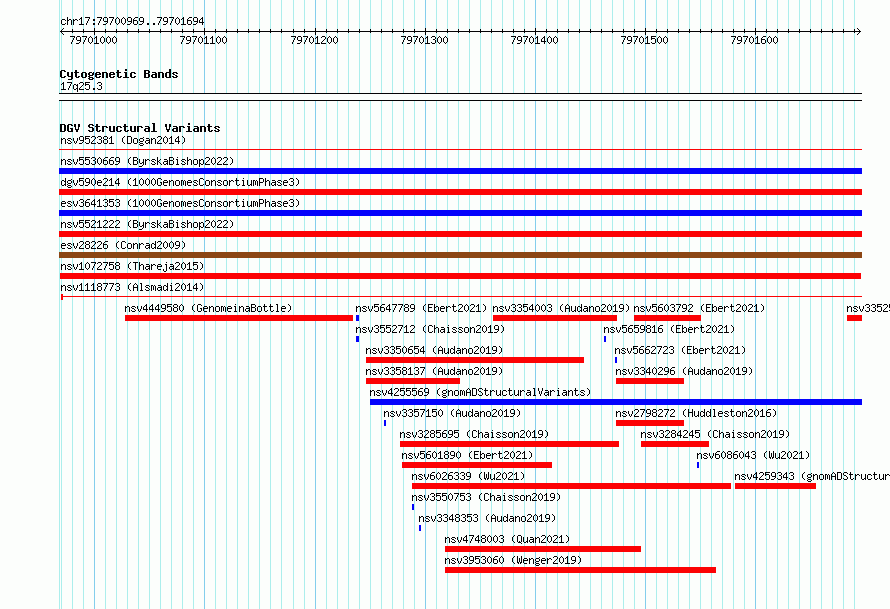Click the nsv5603792 (Ebert2021) label
This screenshot has width=890, height=609.
tap(699, 308)
